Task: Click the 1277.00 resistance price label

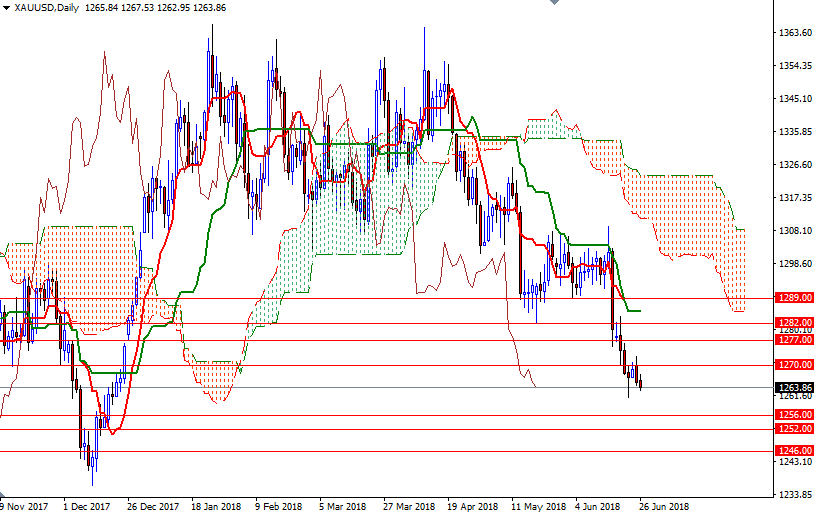Action: coord(792,340)
